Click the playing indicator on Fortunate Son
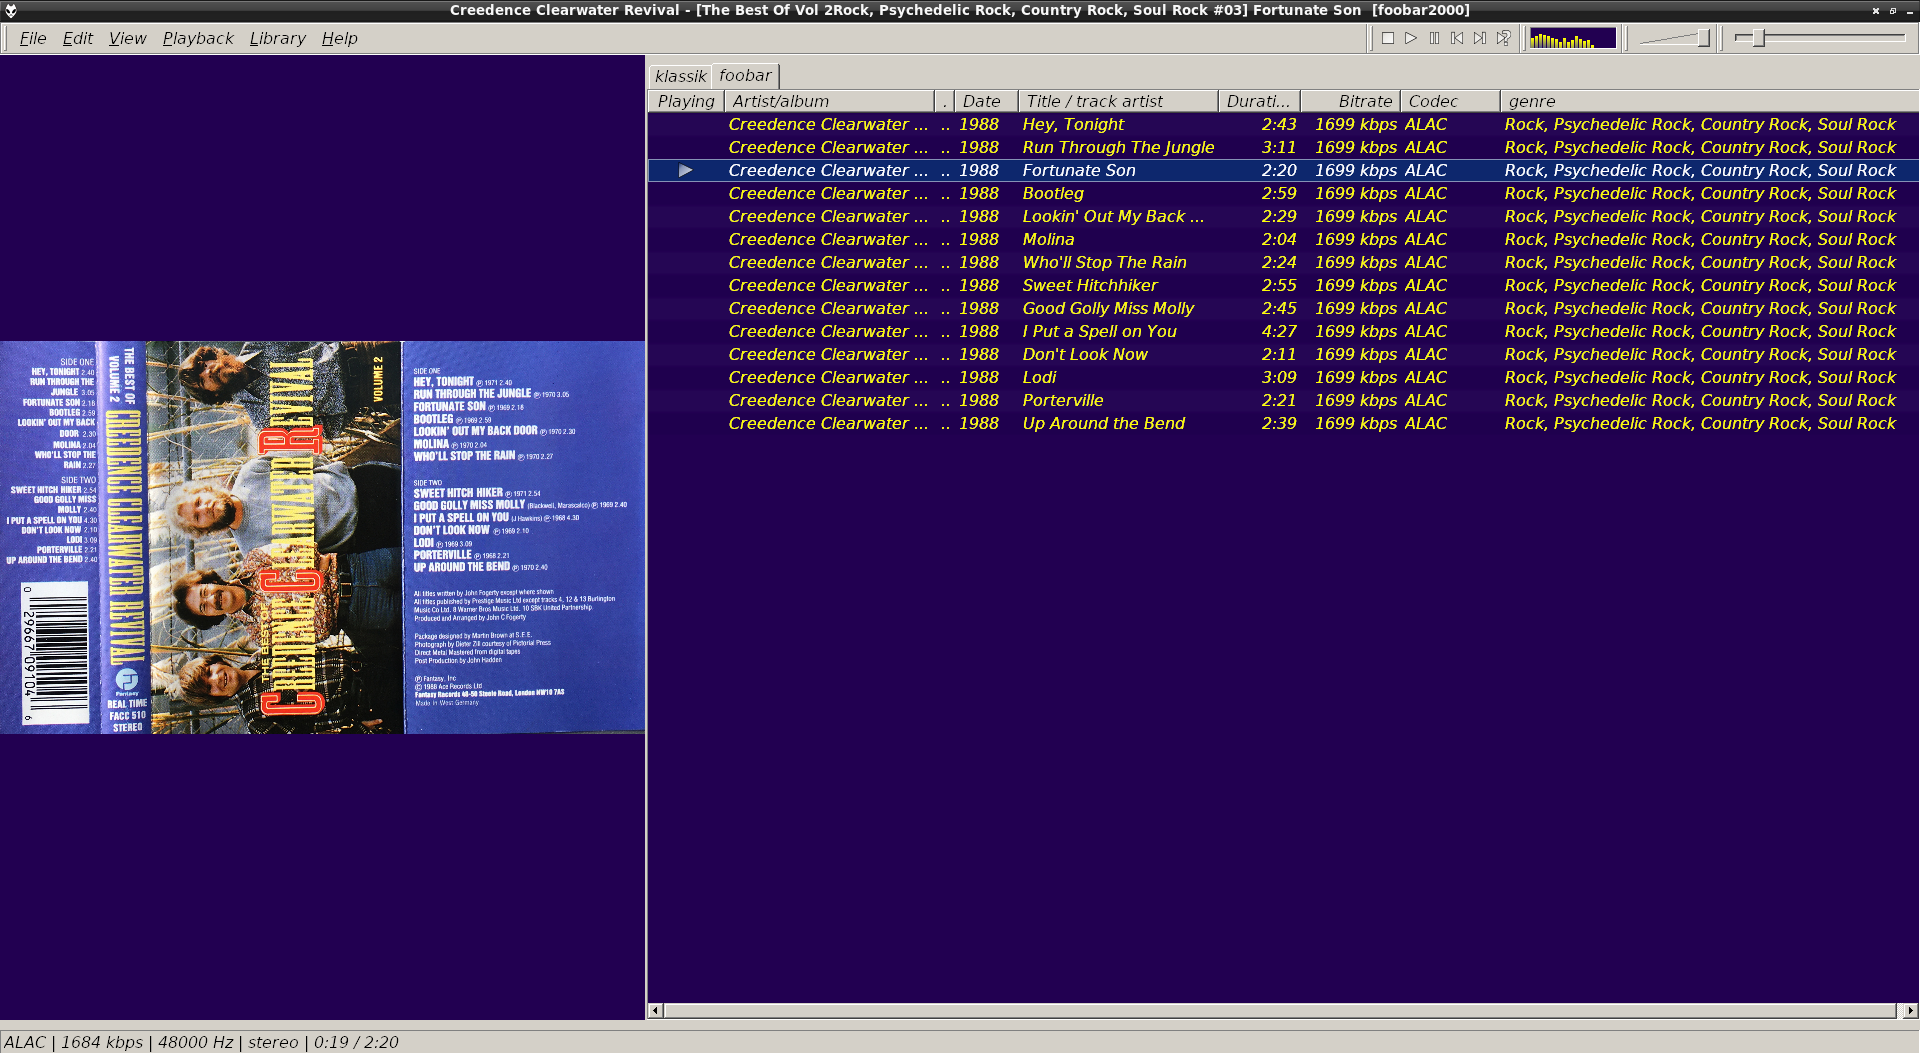The width and height of the screenshot is (1920, 1054). click(686, 170)
